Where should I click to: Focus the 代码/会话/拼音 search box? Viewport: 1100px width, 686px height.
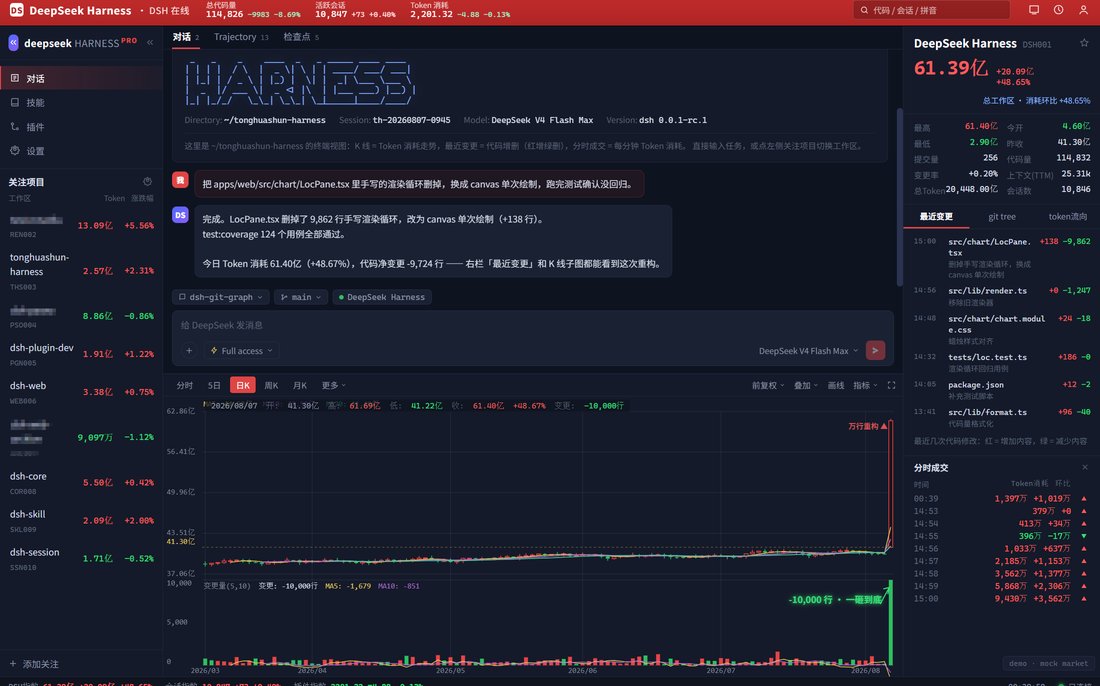pyautogui.click(x=932, y=10)
